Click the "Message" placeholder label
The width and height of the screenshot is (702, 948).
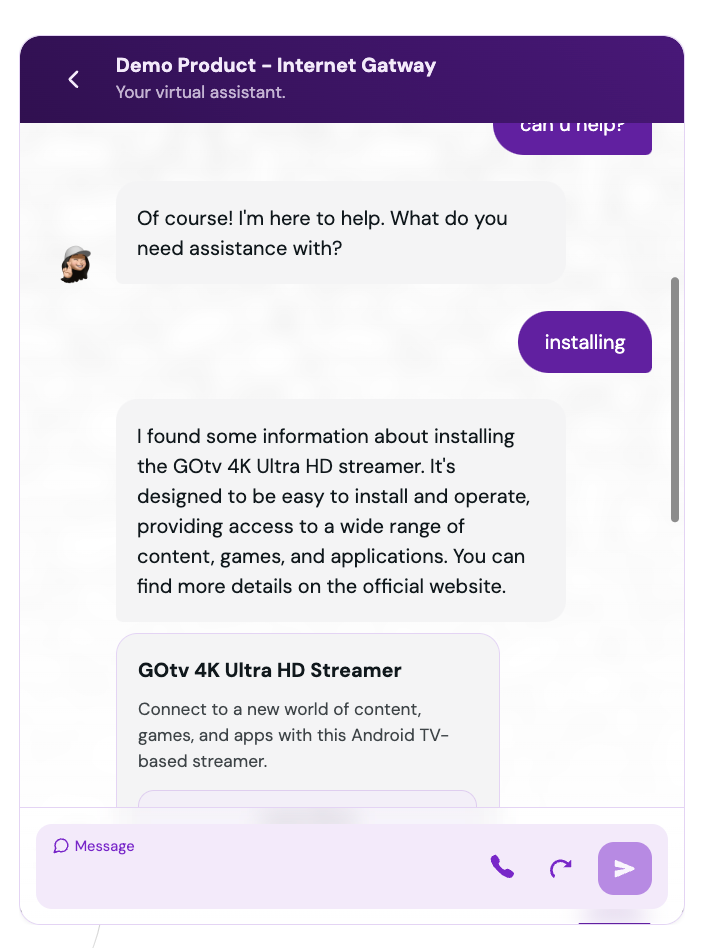coord(104,846)
